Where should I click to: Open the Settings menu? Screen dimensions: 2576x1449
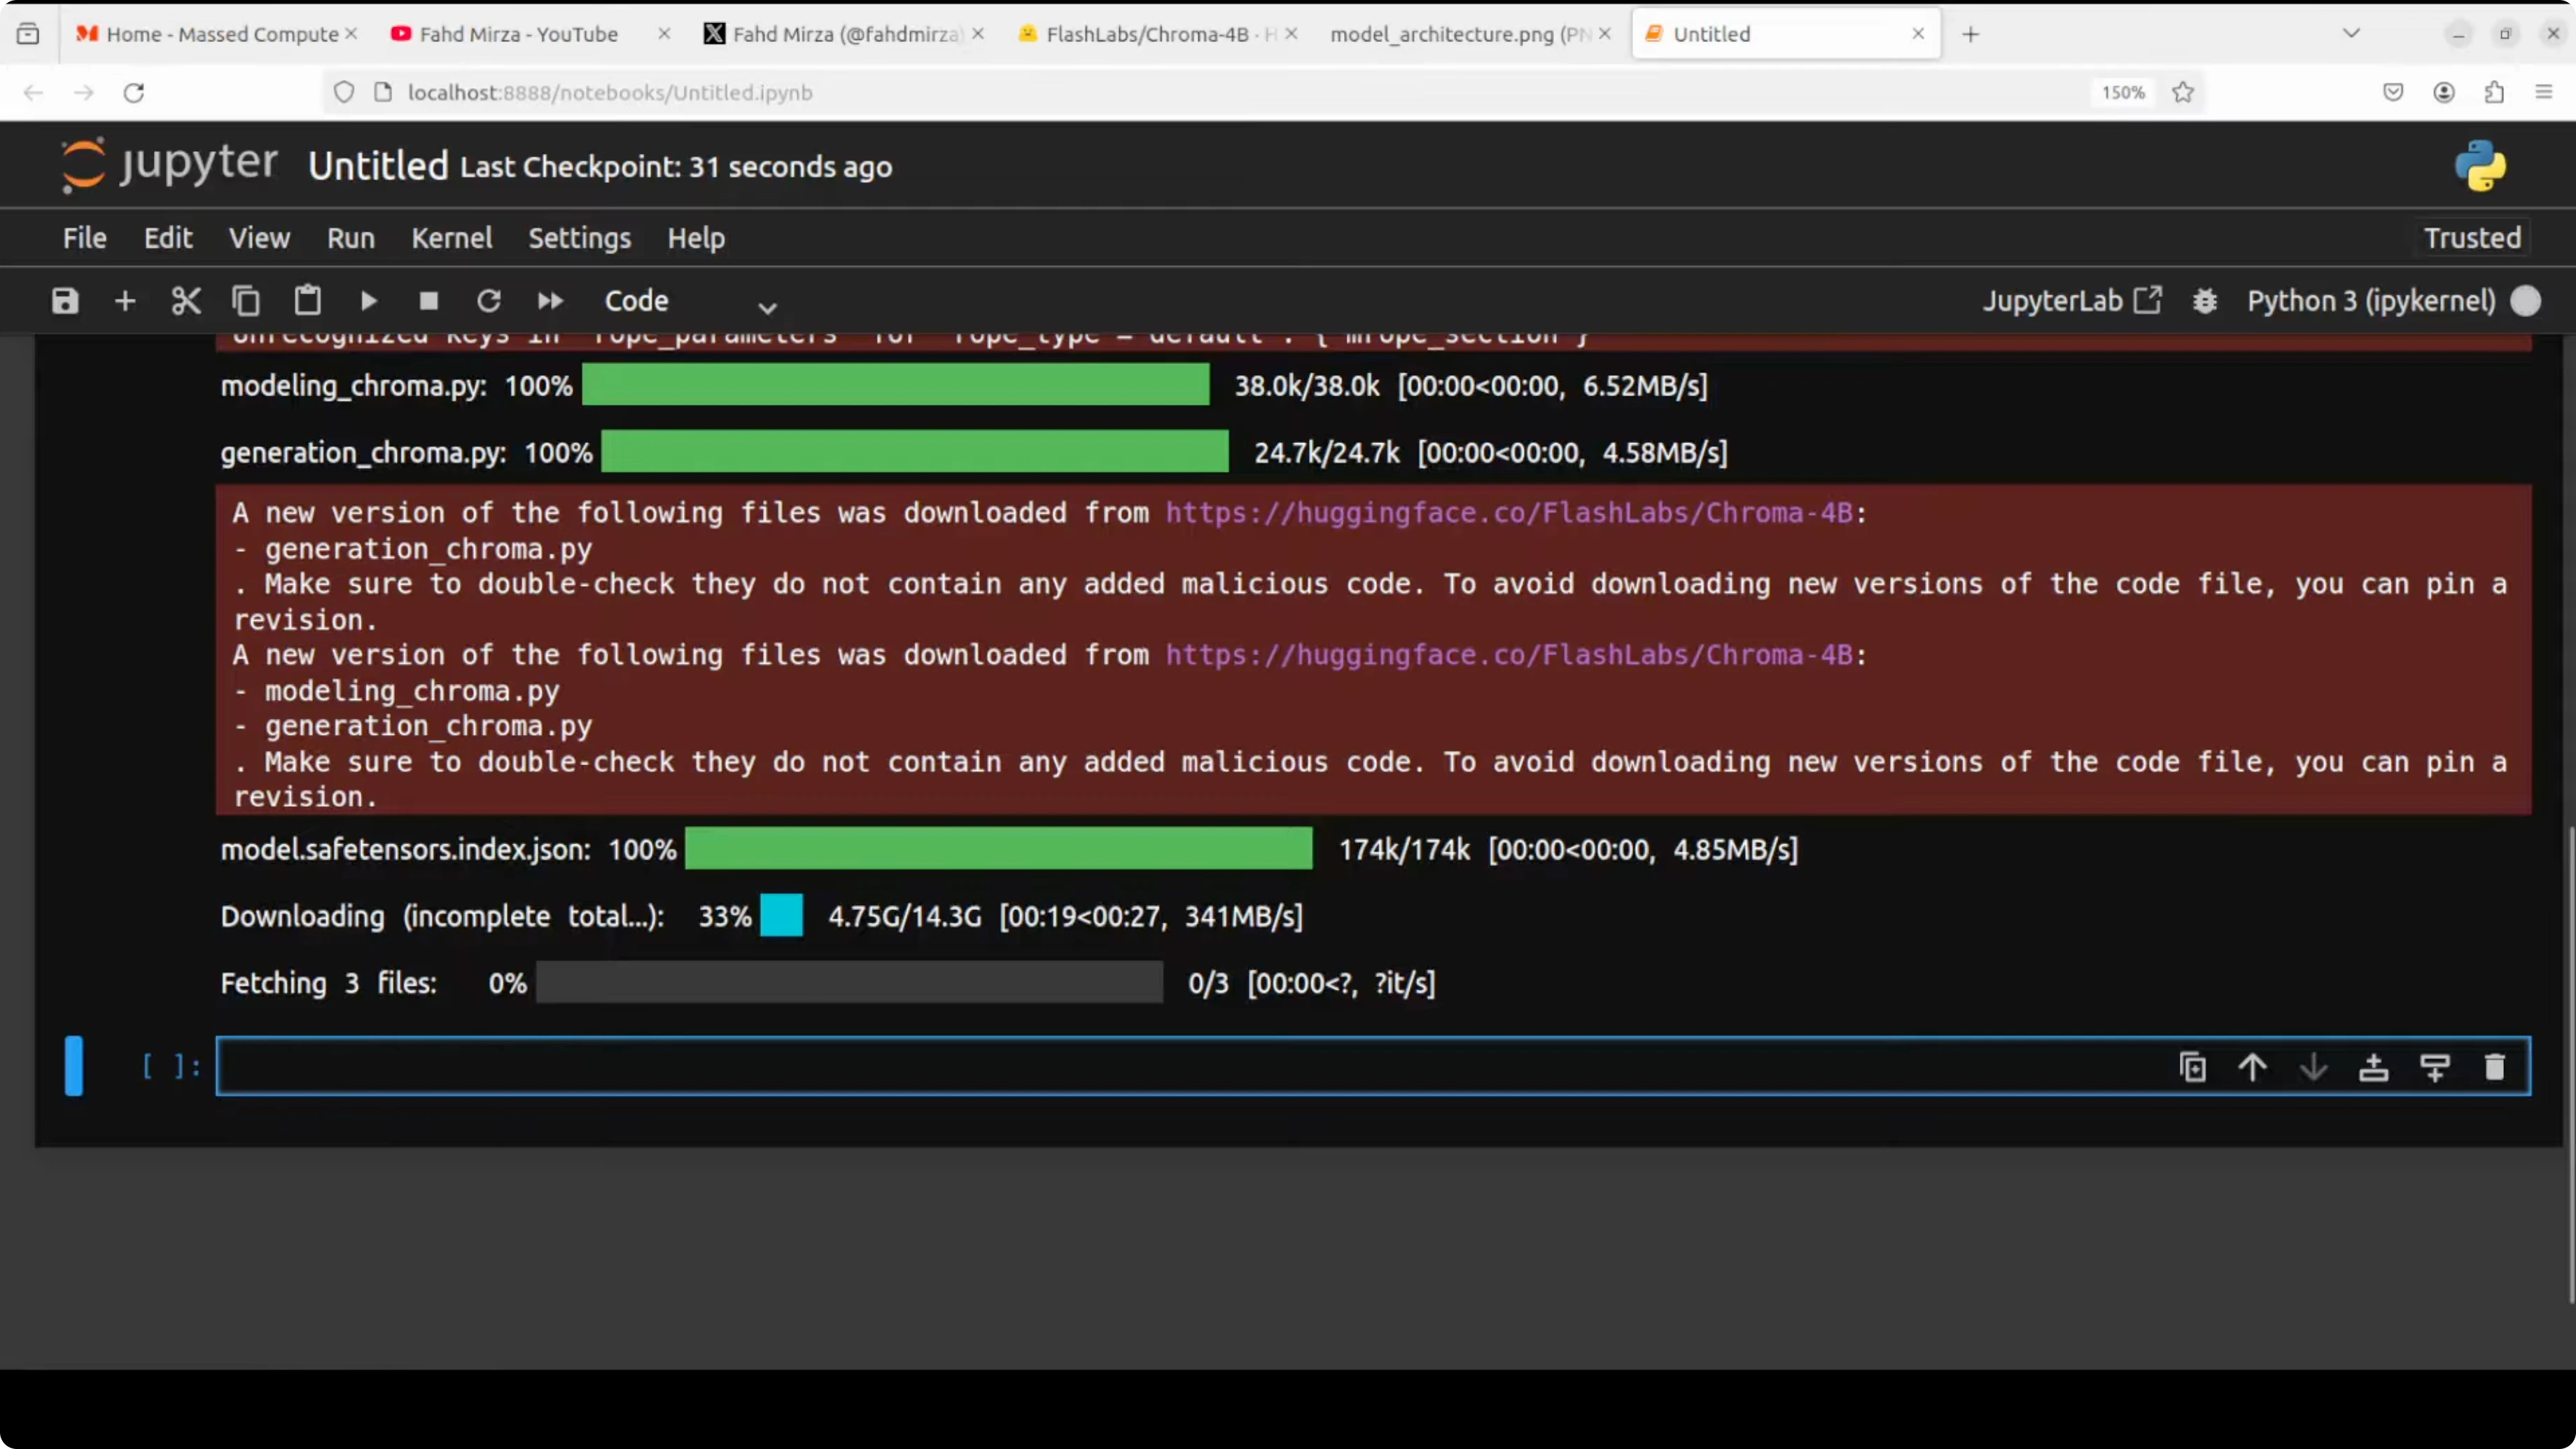(x=579, y=238)
